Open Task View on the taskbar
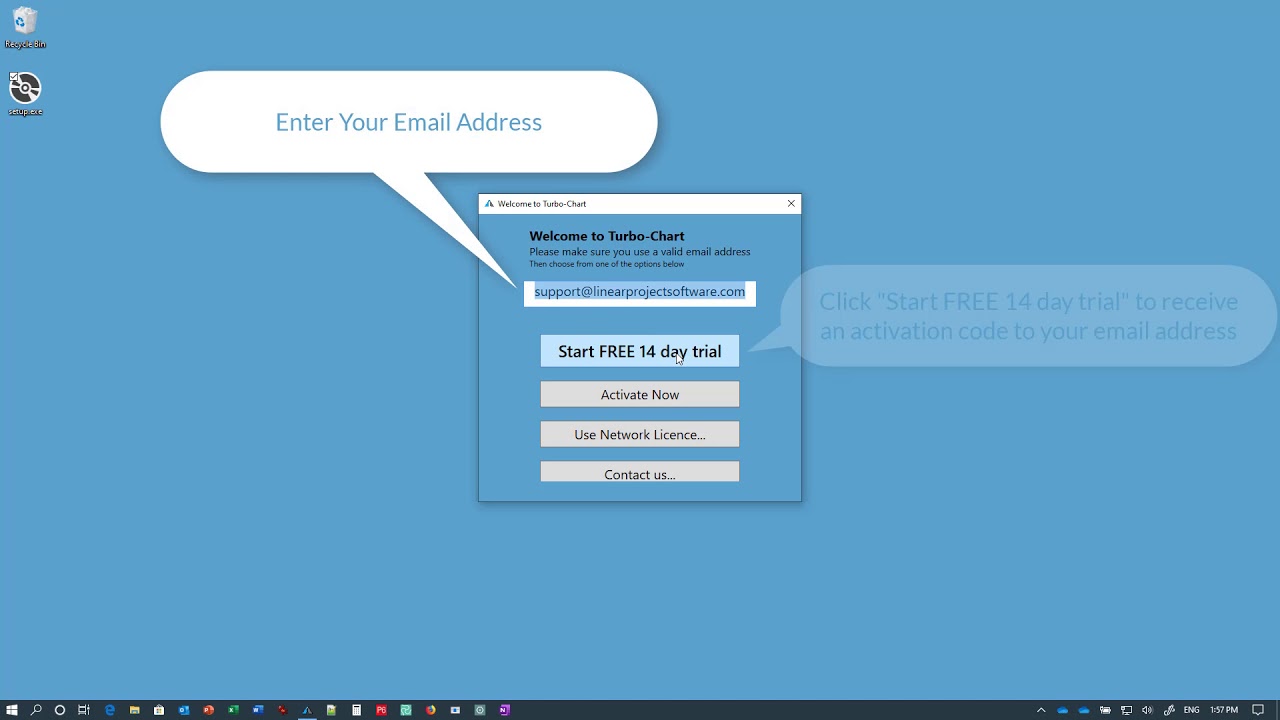Screen dimensions: 1280x720 (x=84, y=710)
